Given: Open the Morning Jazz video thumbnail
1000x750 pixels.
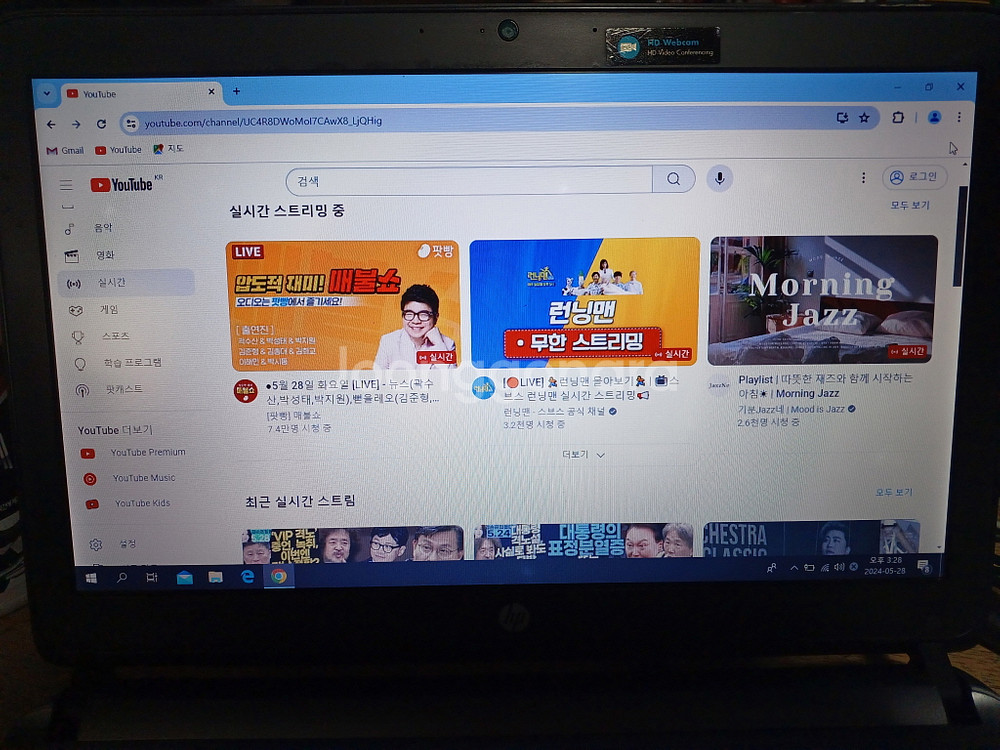Looking at the screenshot, I should click(822, 300).
